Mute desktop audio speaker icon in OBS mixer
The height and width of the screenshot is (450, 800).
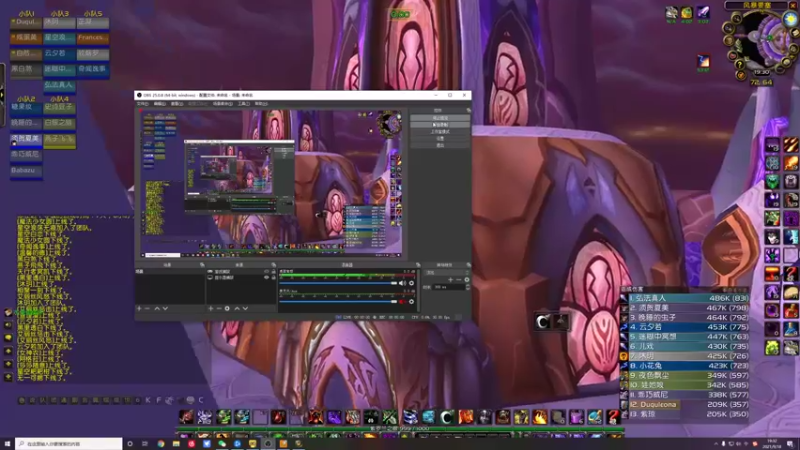coord(402,283)
